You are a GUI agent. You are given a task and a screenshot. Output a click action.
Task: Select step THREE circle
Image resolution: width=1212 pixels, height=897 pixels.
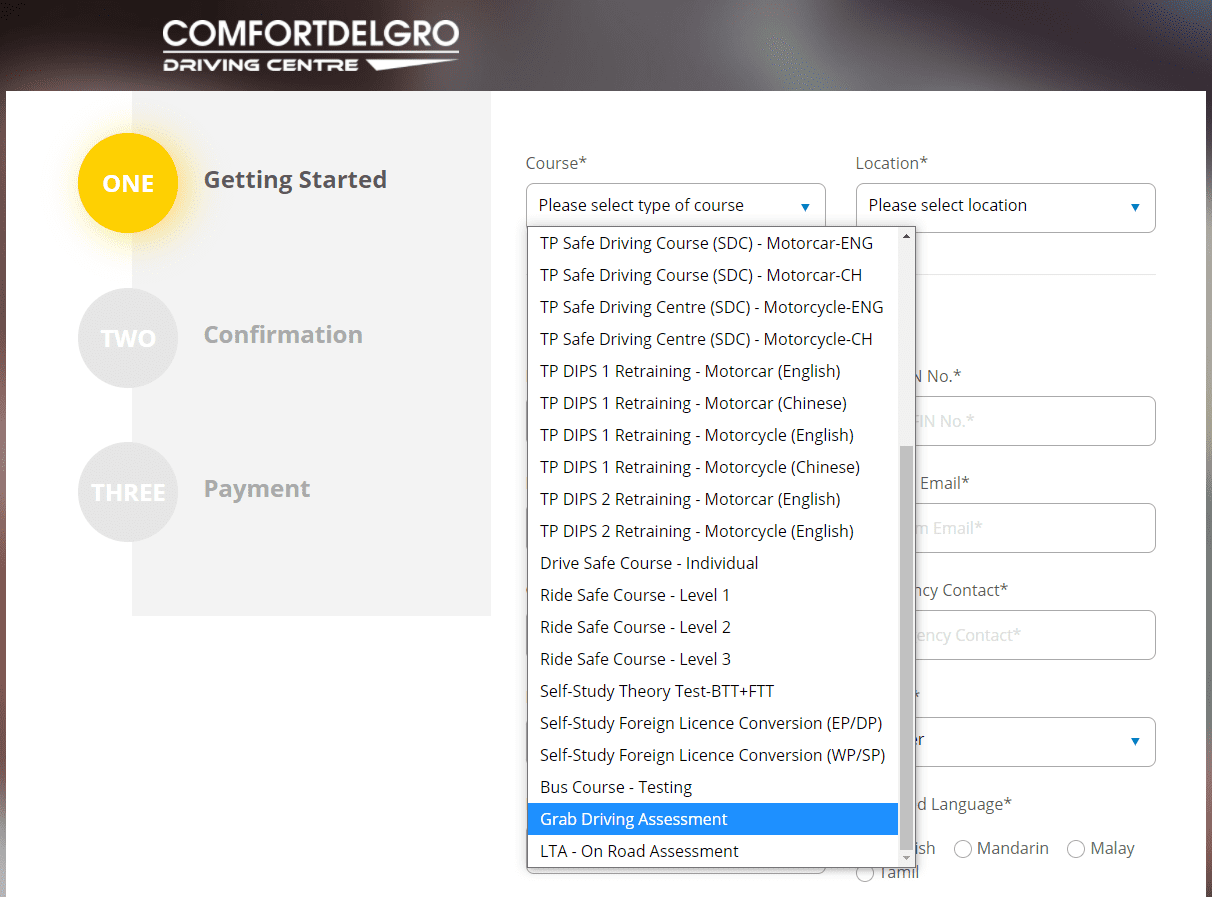pos(128,492)
